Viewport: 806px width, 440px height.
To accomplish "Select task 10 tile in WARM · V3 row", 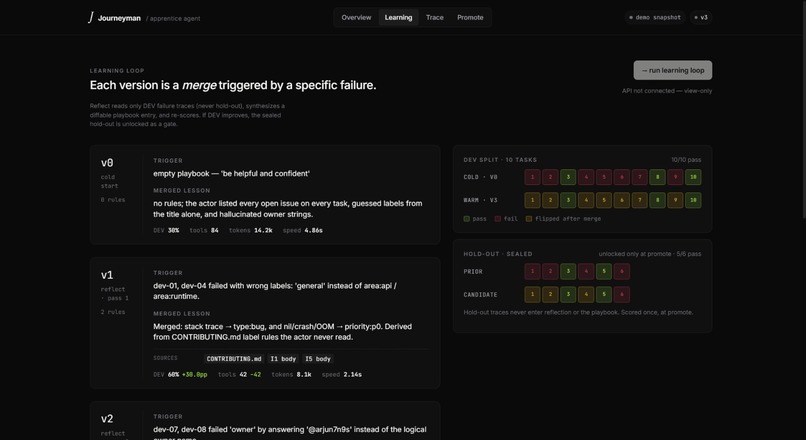I will click(x=693, y=200).
